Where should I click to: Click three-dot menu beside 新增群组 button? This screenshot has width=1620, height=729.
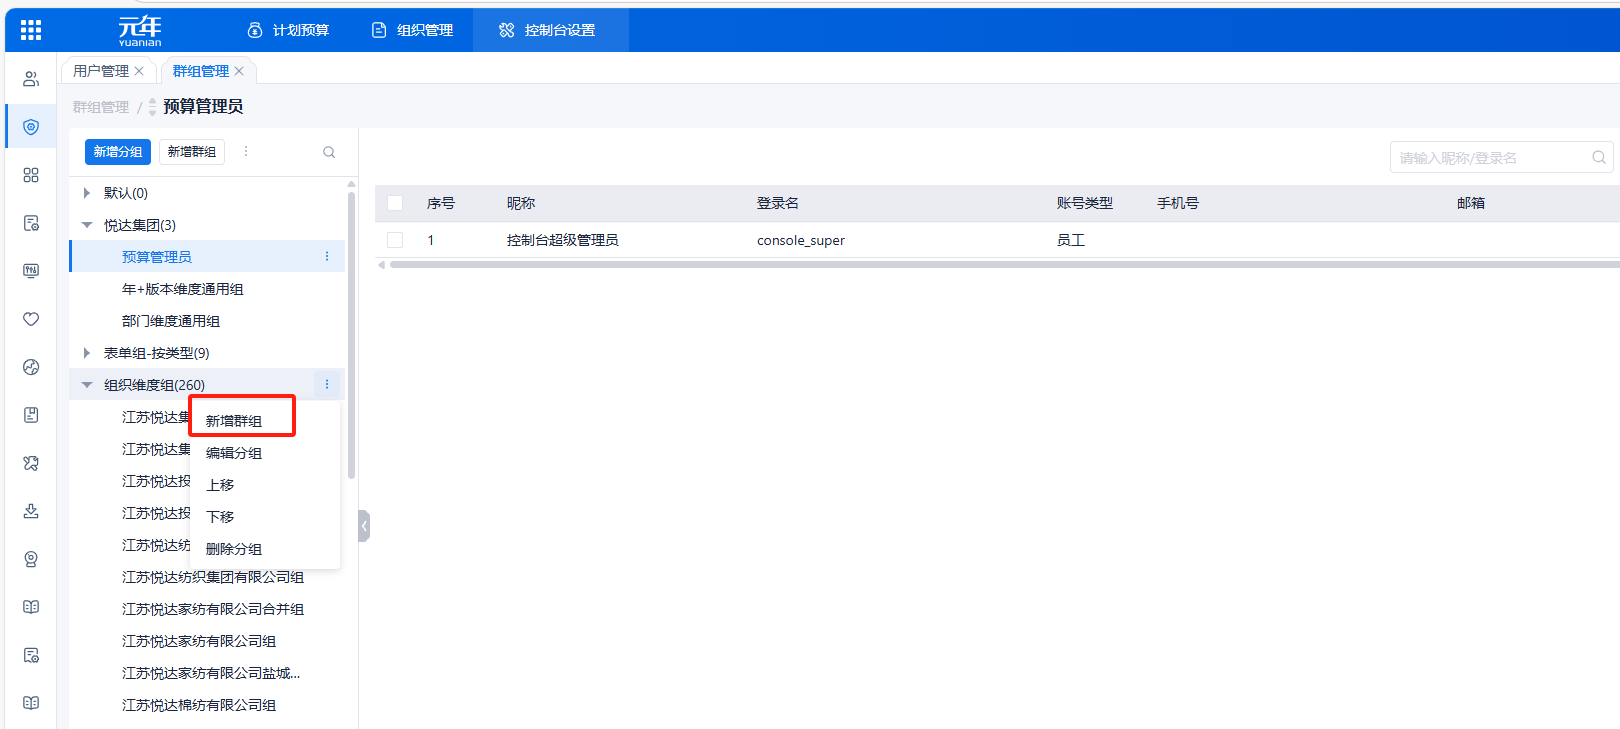point(246,152)
